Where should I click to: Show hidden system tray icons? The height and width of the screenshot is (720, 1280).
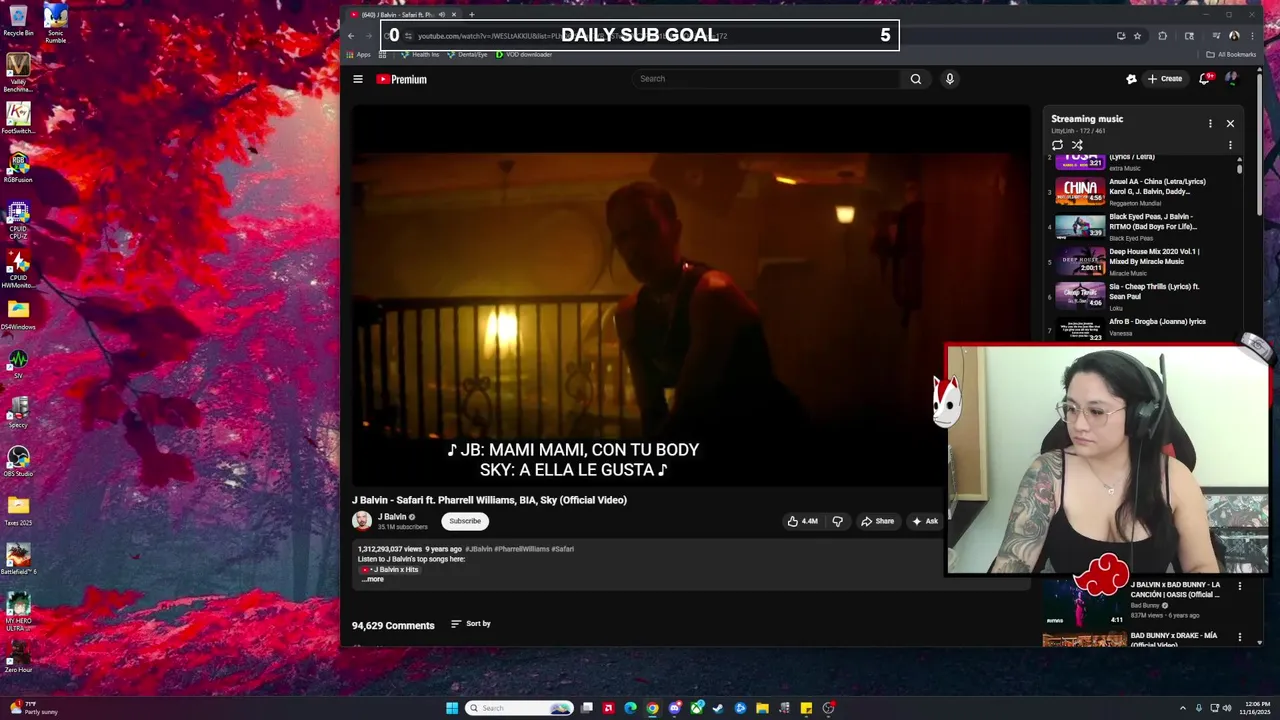pos(1183,708)
